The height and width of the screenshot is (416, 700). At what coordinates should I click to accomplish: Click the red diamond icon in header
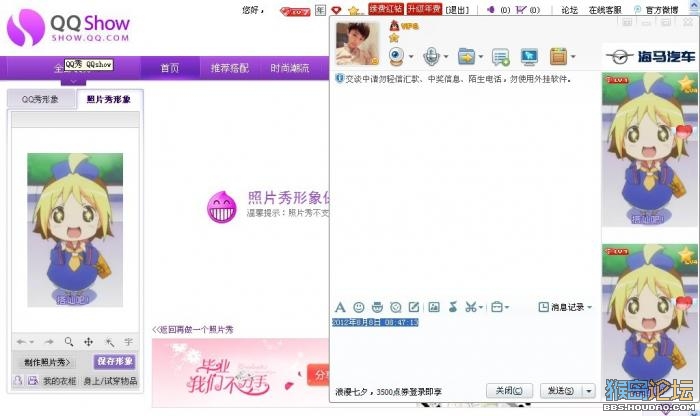336,10
